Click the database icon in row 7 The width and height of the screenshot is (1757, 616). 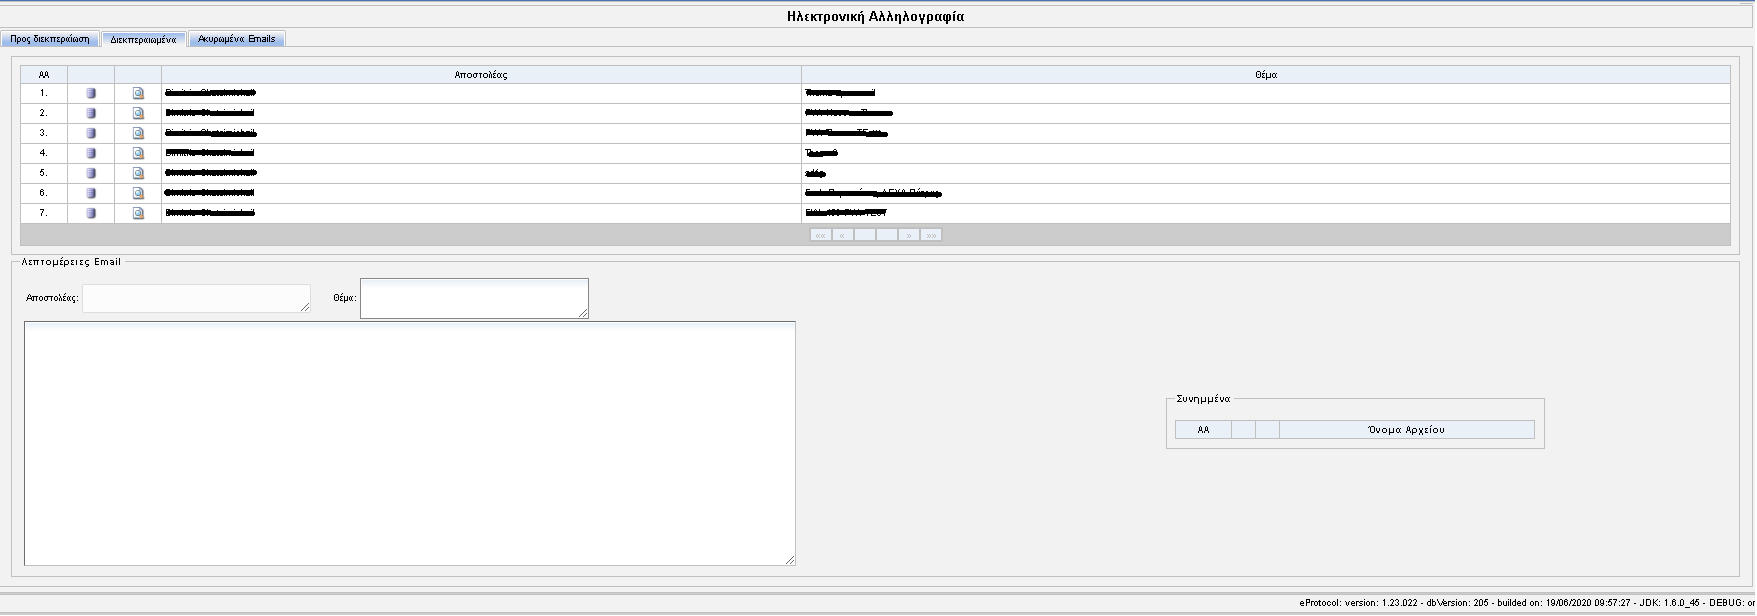point(91,213)
